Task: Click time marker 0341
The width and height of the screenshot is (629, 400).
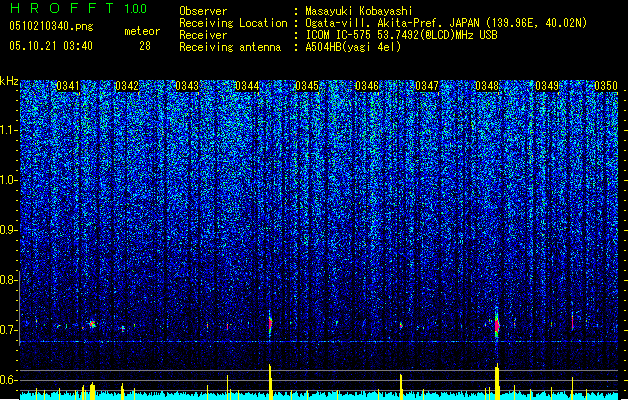Action: coord(68,86)
